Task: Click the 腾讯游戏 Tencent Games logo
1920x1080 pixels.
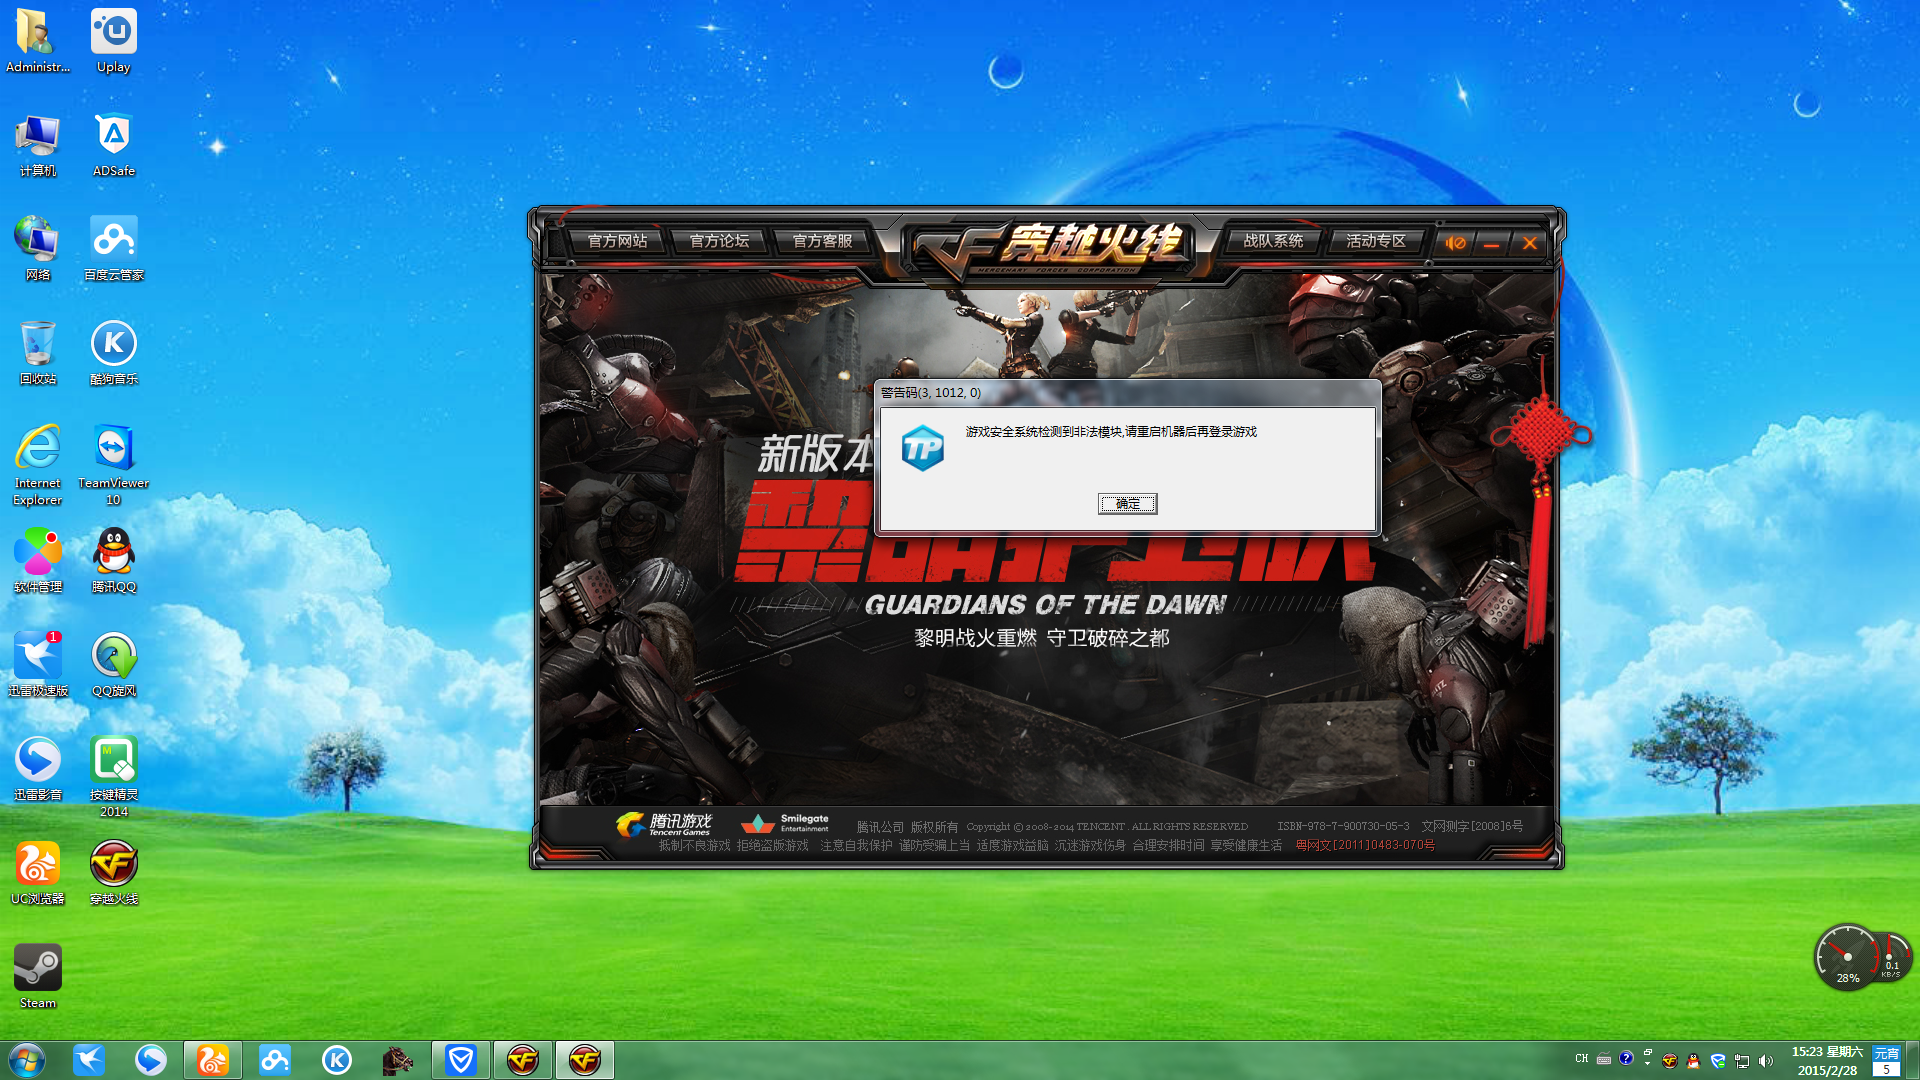Action: [x=664, y=824]
